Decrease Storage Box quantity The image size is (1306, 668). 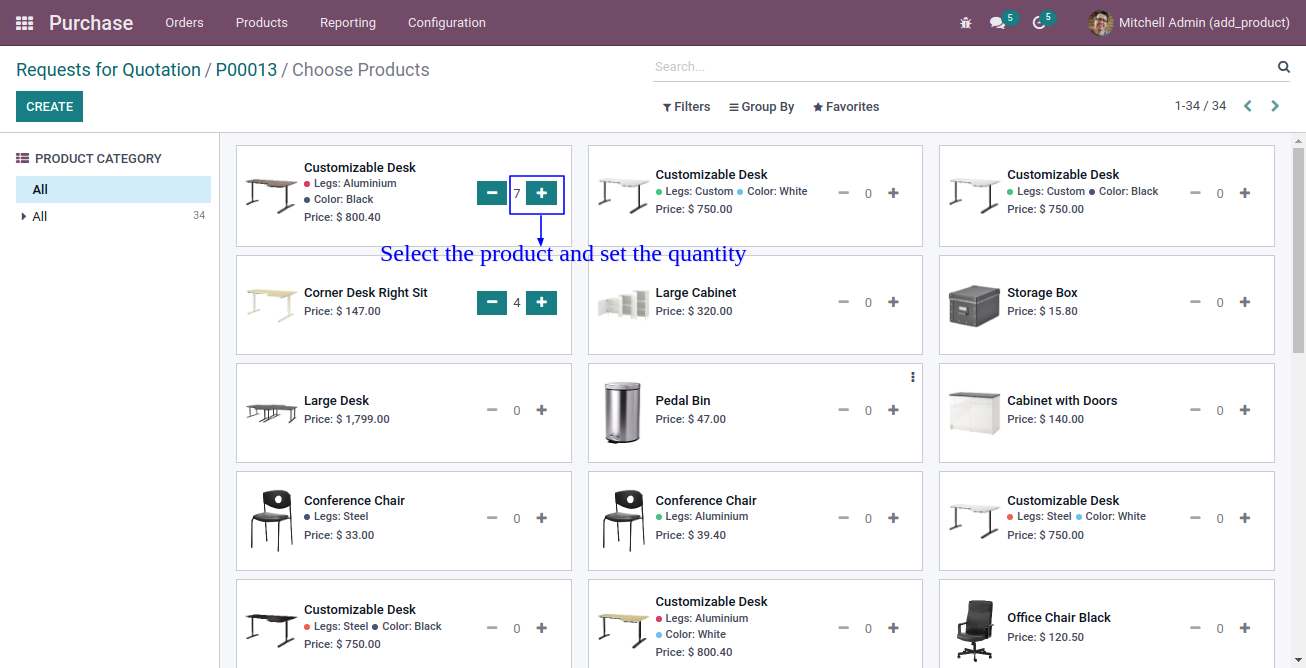pos(1196,302)
